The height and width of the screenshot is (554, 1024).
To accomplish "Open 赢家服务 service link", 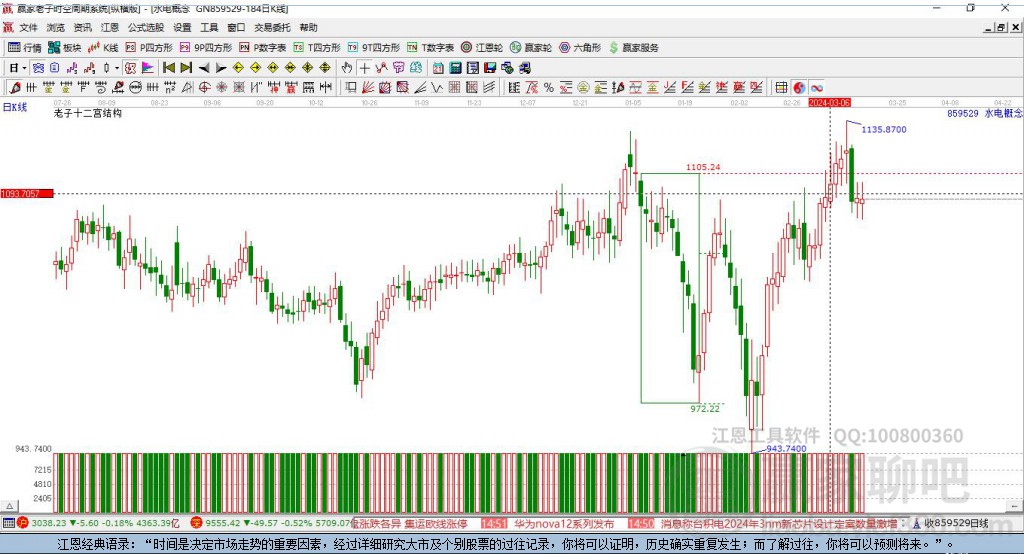I will coord(633,48).
